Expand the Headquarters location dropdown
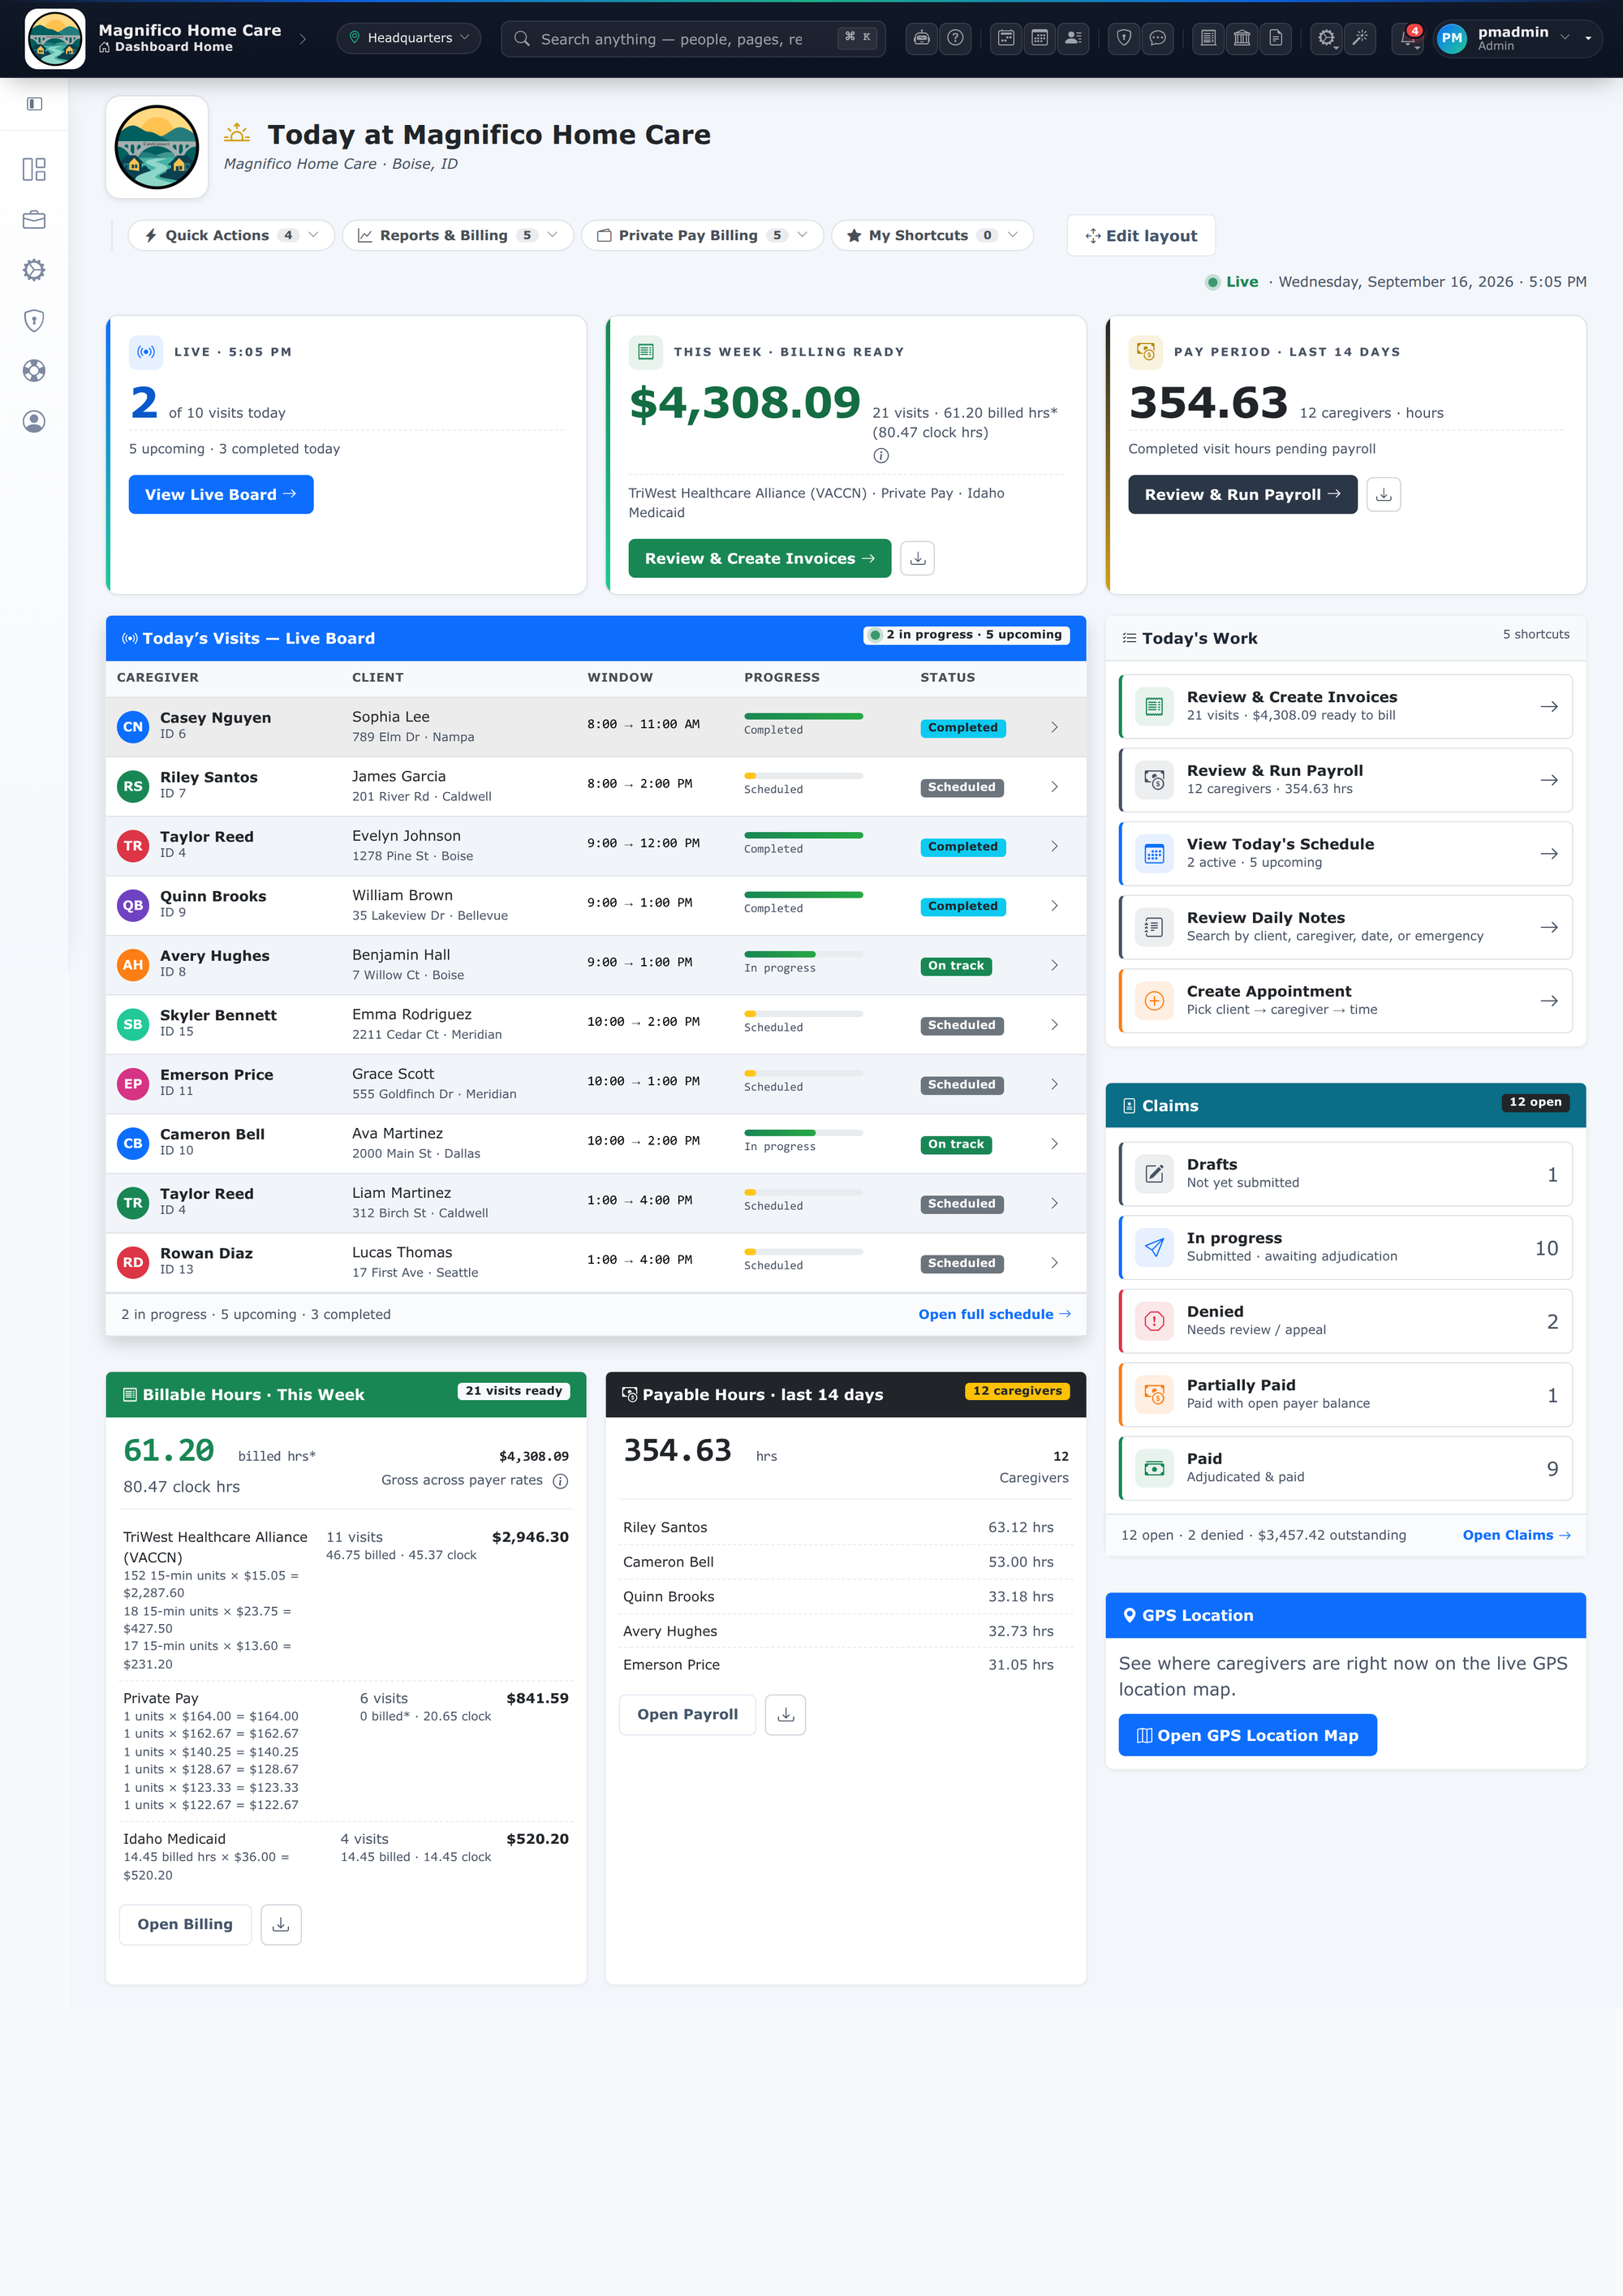Image resolution: width=1623 pixels, height=2296 pixels. (x=409, y=38)
